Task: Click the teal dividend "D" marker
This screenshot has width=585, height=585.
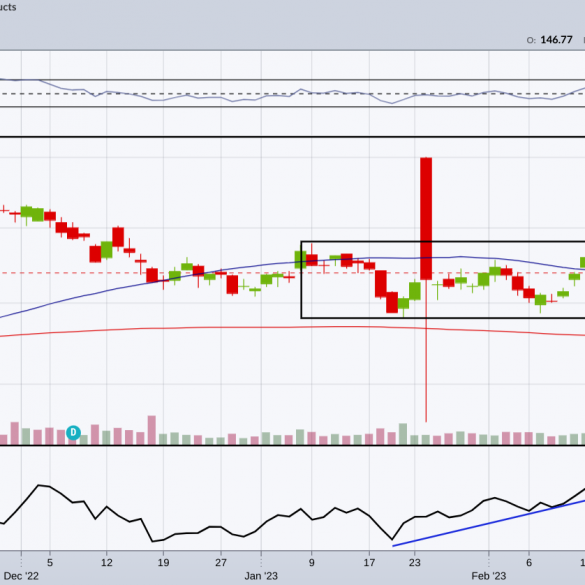Action: click(x=73, y=432)
